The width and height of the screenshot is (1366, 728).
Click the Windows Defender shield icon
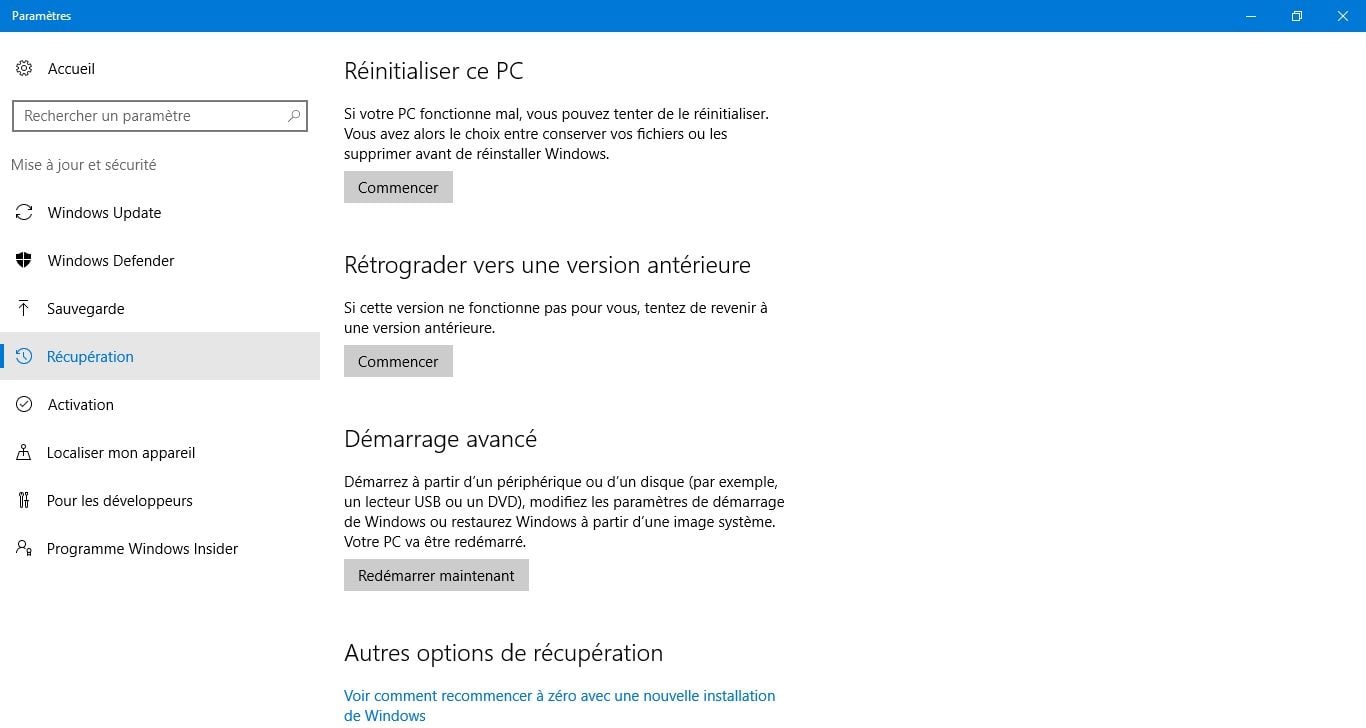[24, 261]
